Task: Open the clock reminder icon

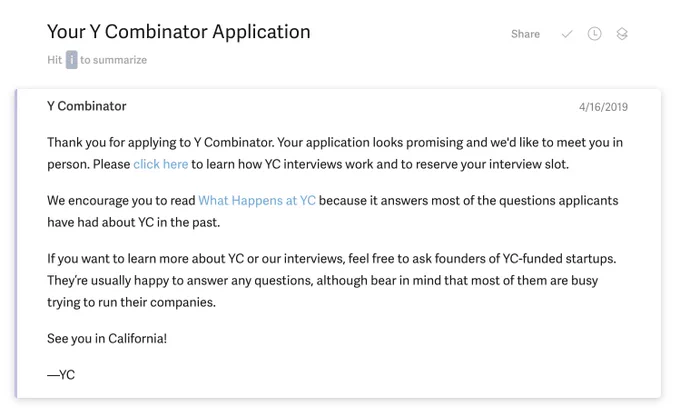Action: (x=594, y=34)
